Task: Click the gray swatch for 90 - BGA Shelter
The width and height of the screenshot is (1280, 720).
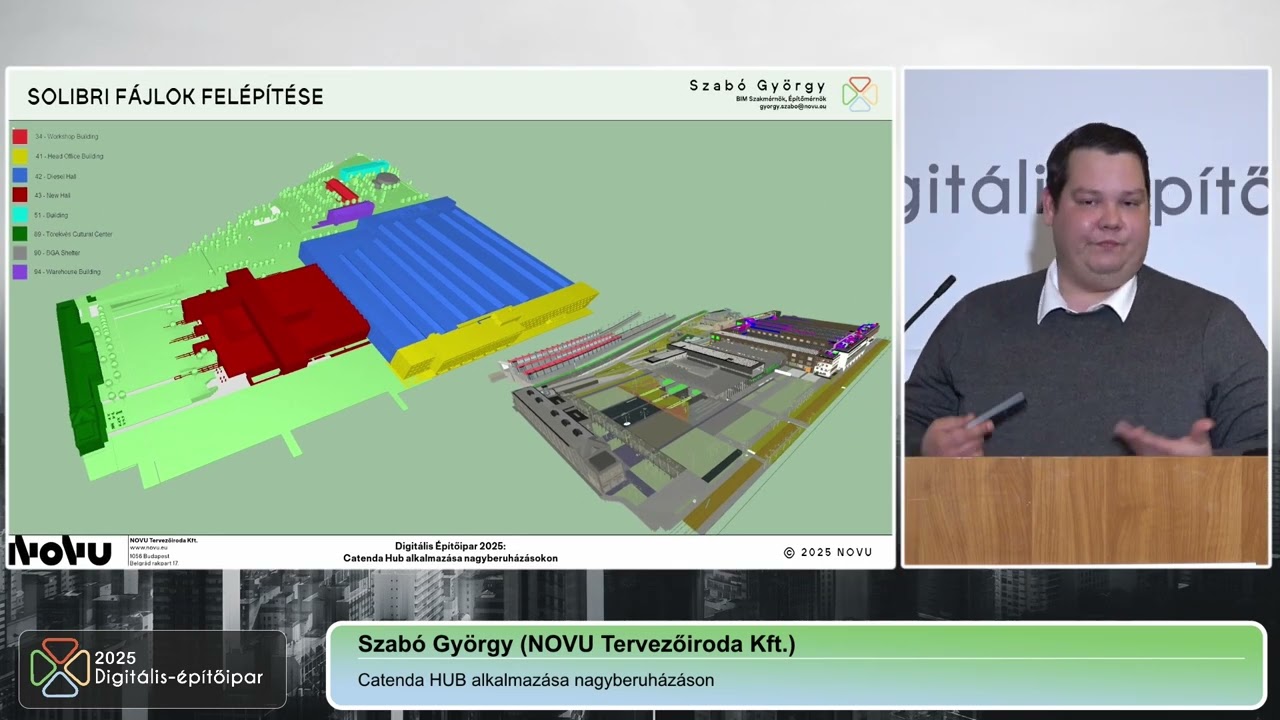Action: [x=19, y=253]
